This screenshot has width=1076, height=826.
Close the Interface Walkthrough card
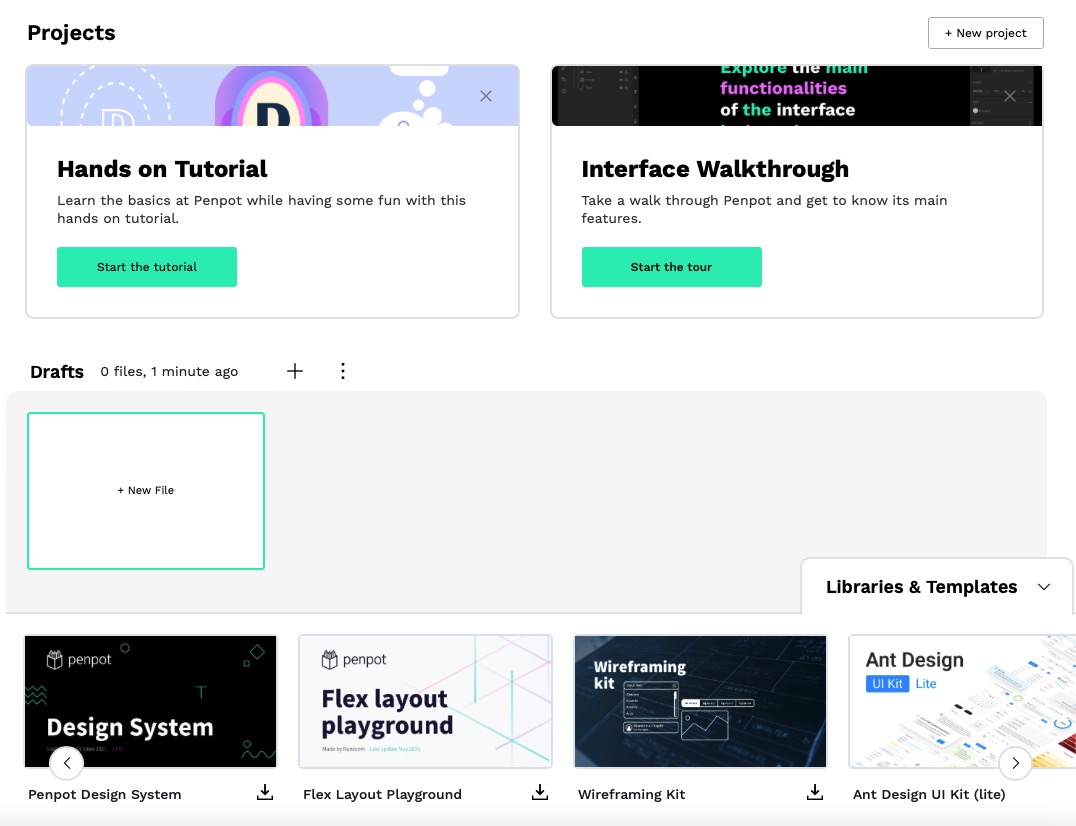(1010, 96)
